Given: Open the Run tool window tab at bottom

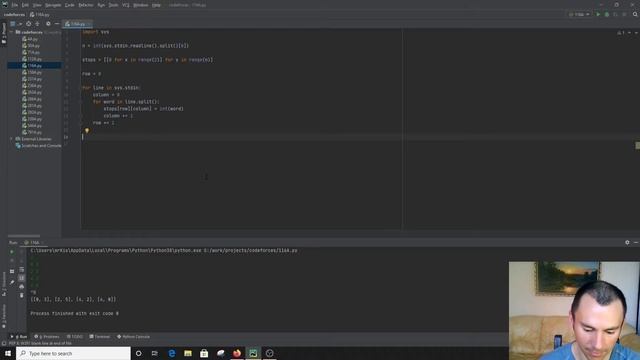Looking at the screenshot, I should [19, 337].
